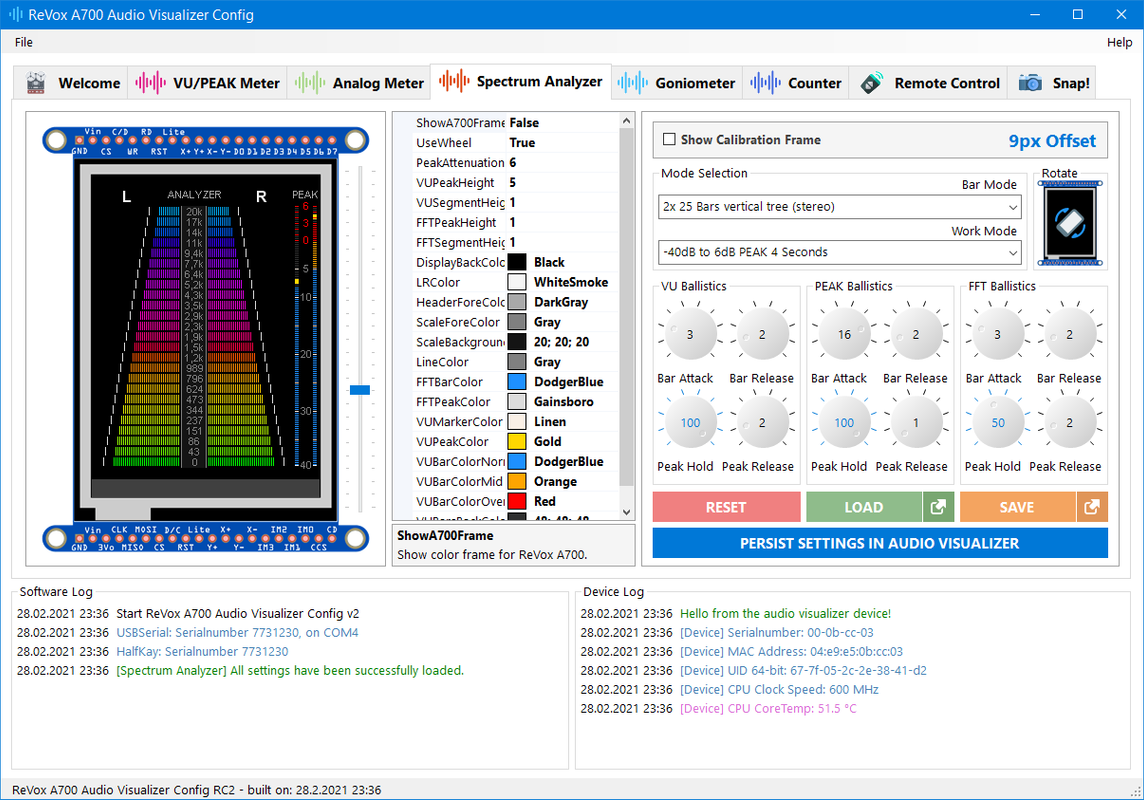Screen dimensions: 1144x800
Task: Open the Help menu
Action: click(x=1119, y=42)
